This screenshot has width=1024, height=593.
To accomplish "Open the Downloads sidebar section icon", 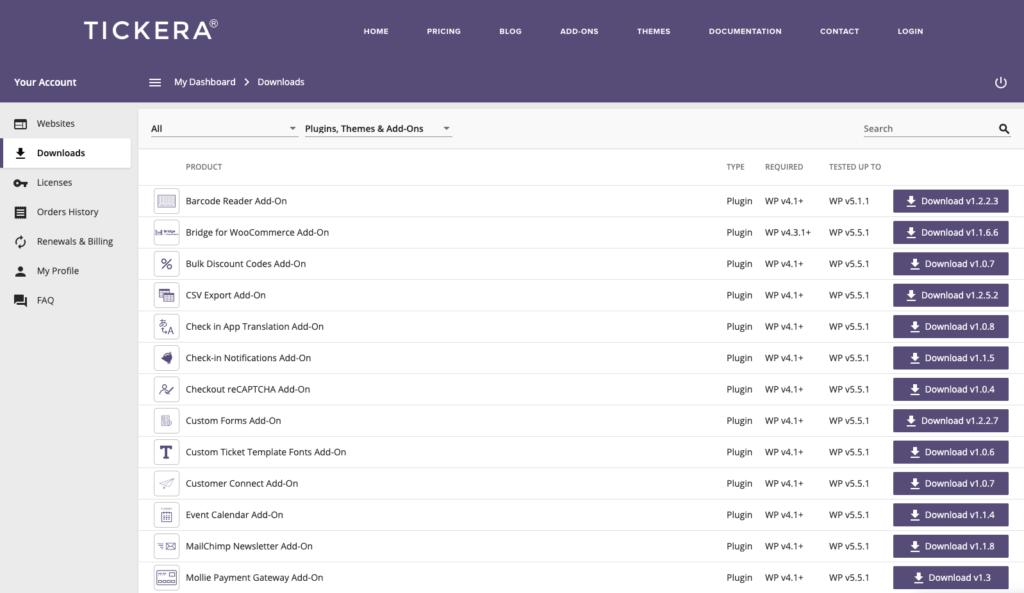I will tap(22, 153).
